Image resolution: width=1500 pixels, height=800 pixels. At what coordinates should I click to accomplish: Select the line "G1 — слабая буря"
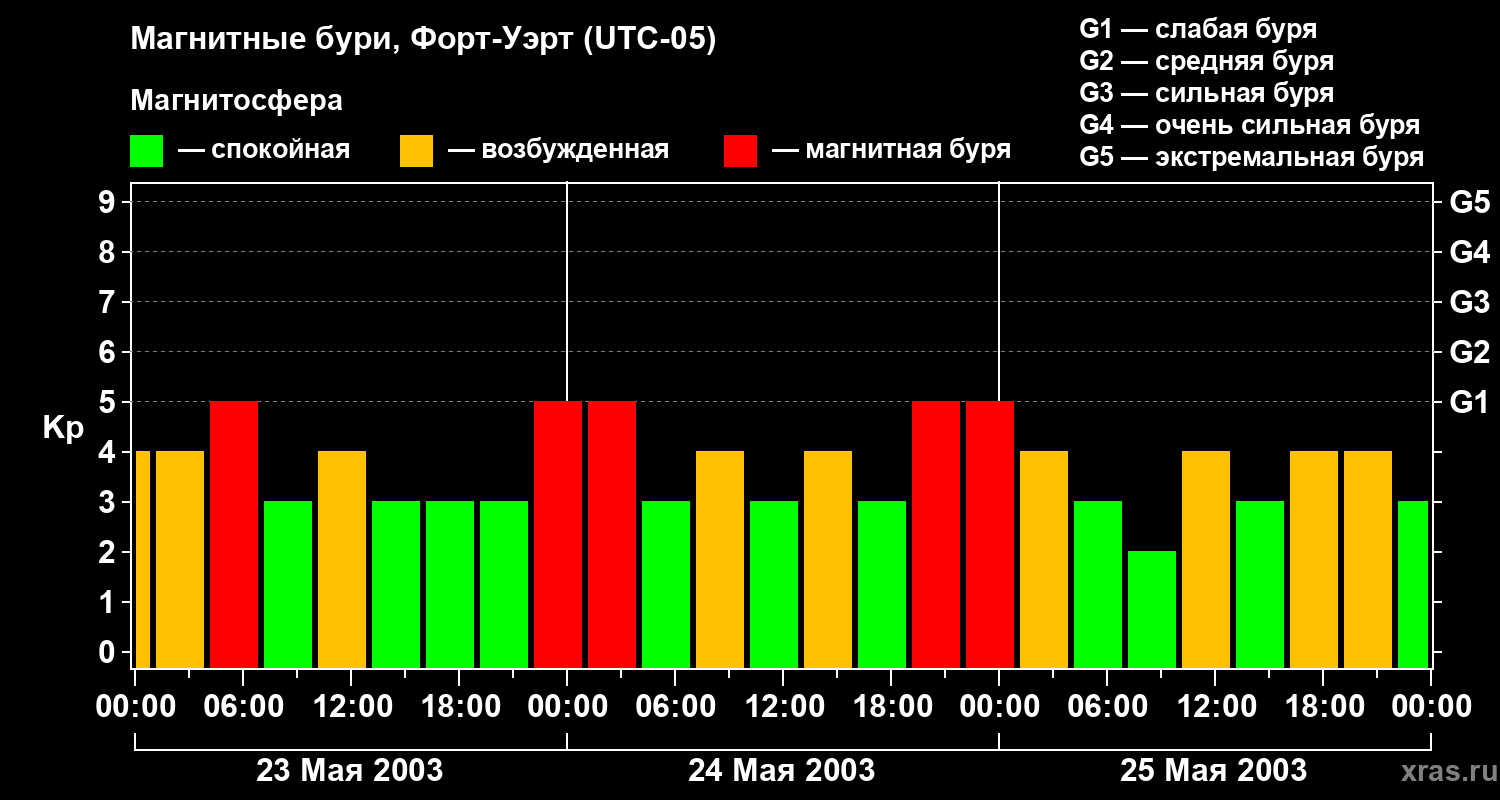[1198, 29]
